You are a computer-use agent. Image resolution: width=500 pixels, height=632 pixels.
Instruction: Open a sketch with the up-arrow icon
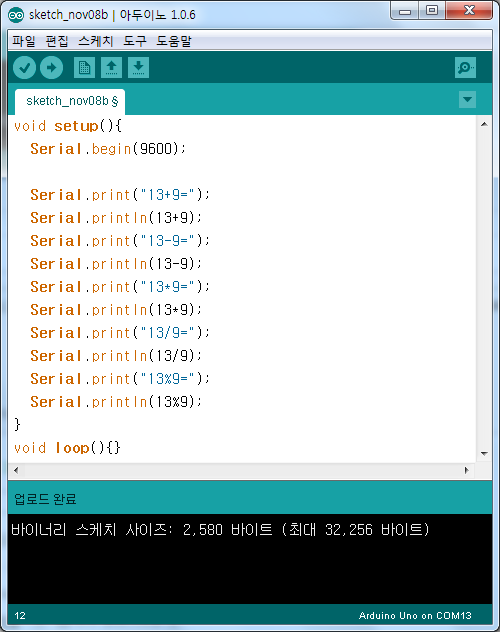click(111, 67)
